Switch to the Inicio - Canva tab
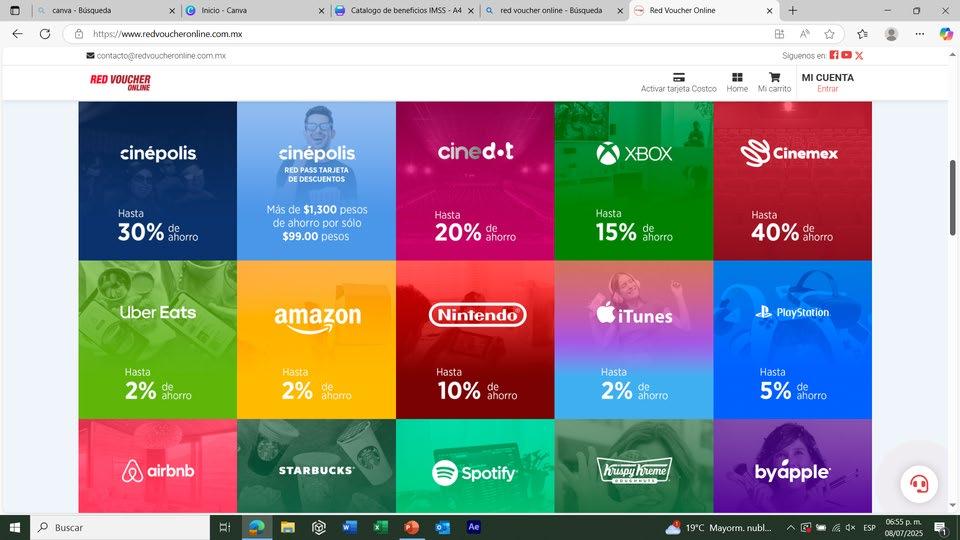 tap(254, 10)
